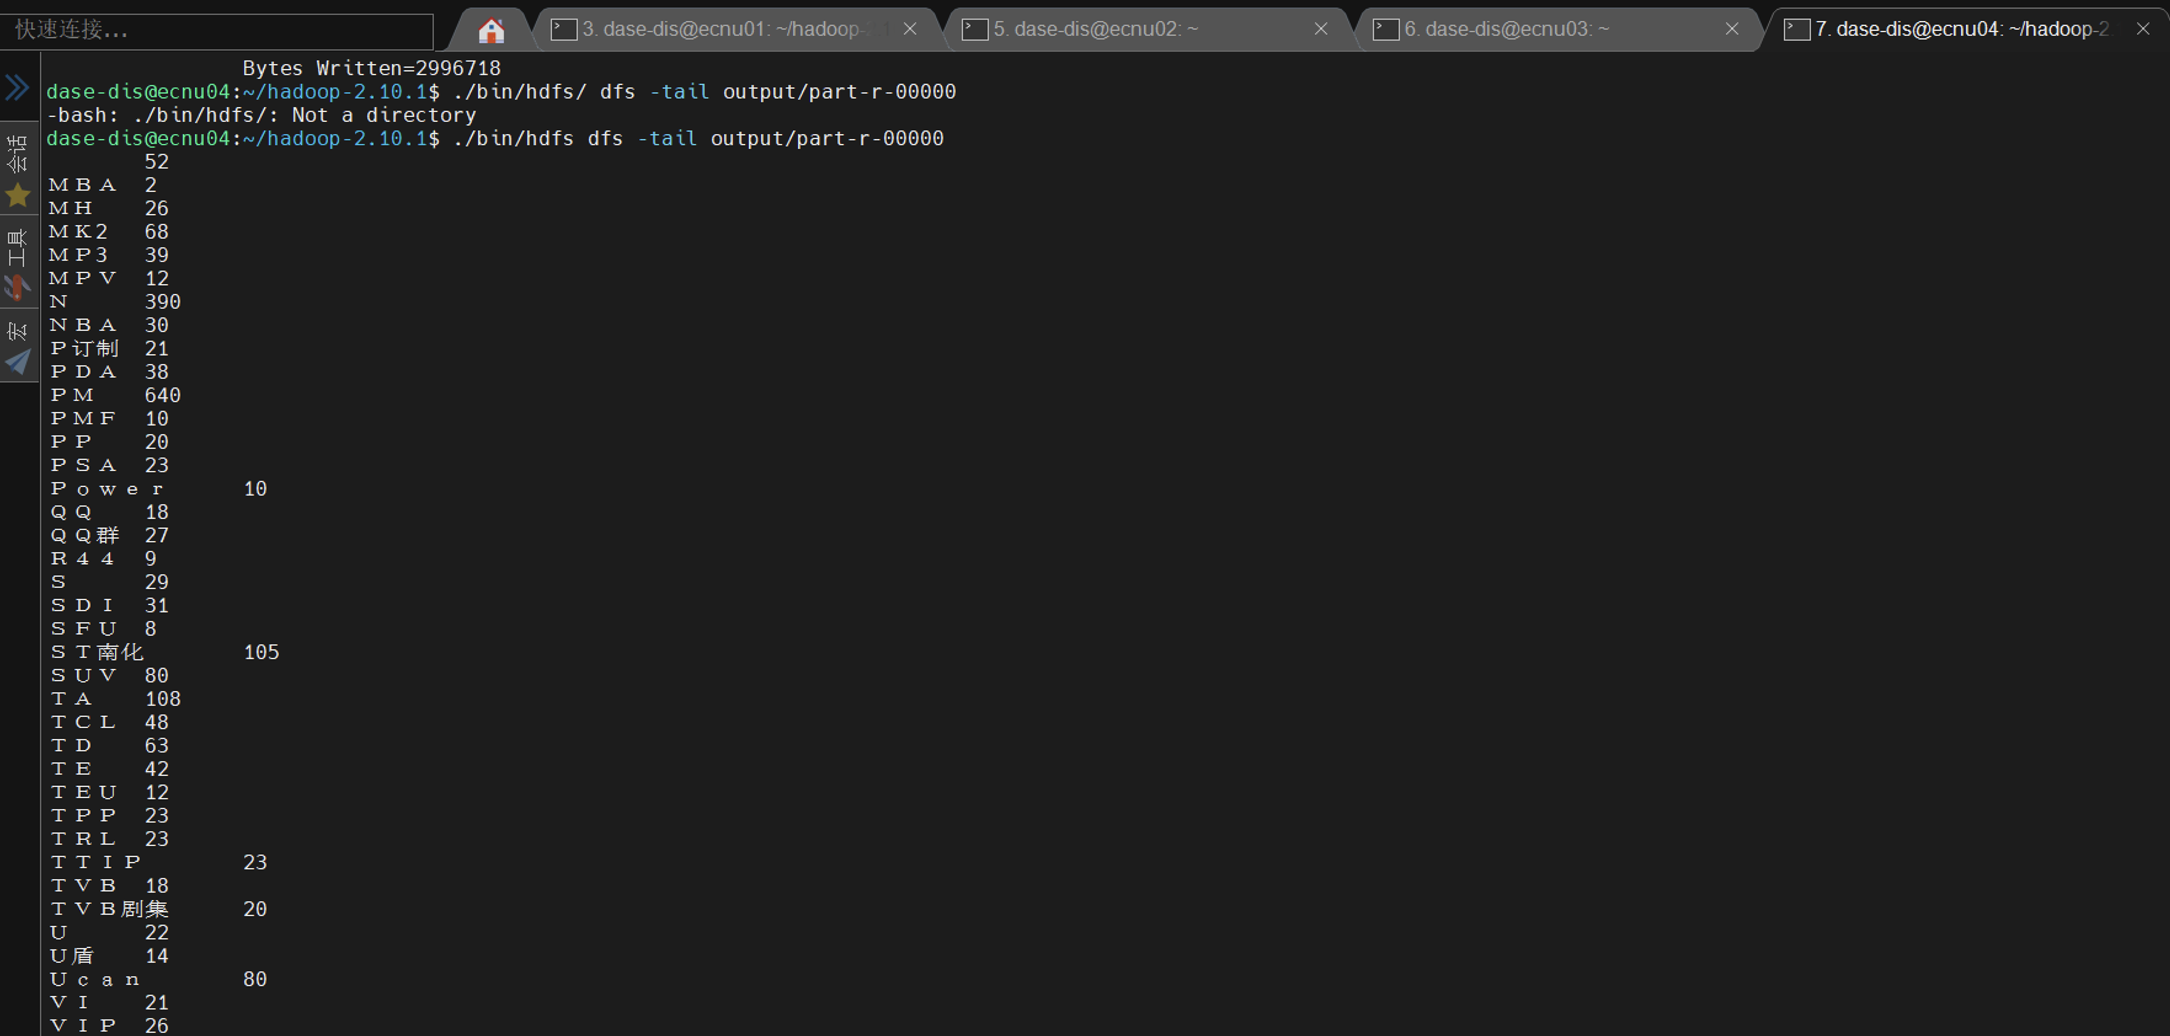Click the 'S T南化 105' output row
The width and height of the screenshot is (2170, 1036).
tap(164, 652)
